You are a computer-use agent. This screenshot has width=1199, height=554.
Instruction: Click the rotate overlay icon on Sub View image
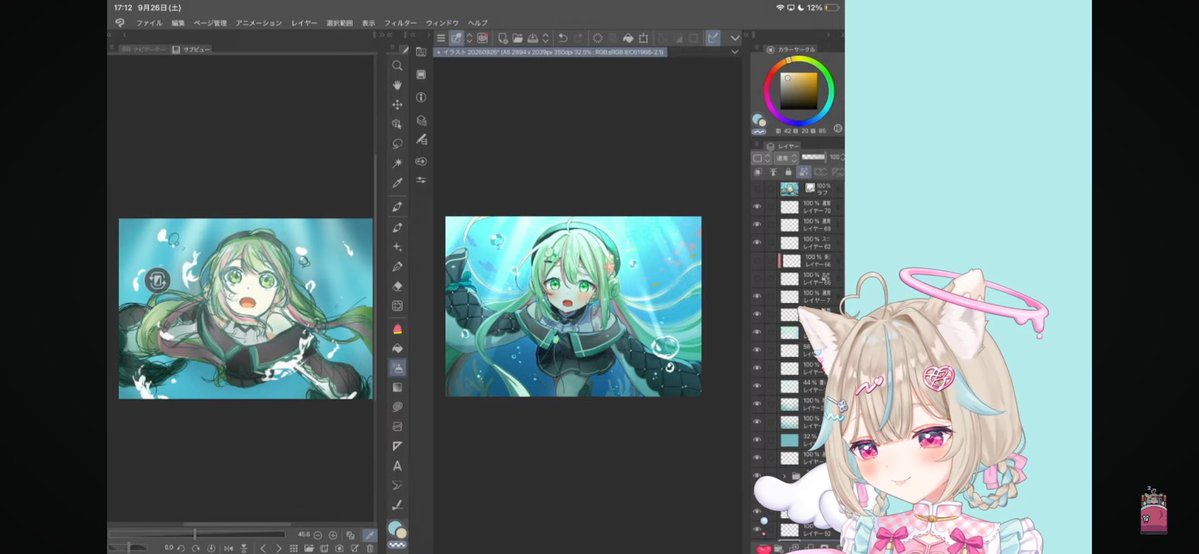(157, 280)
